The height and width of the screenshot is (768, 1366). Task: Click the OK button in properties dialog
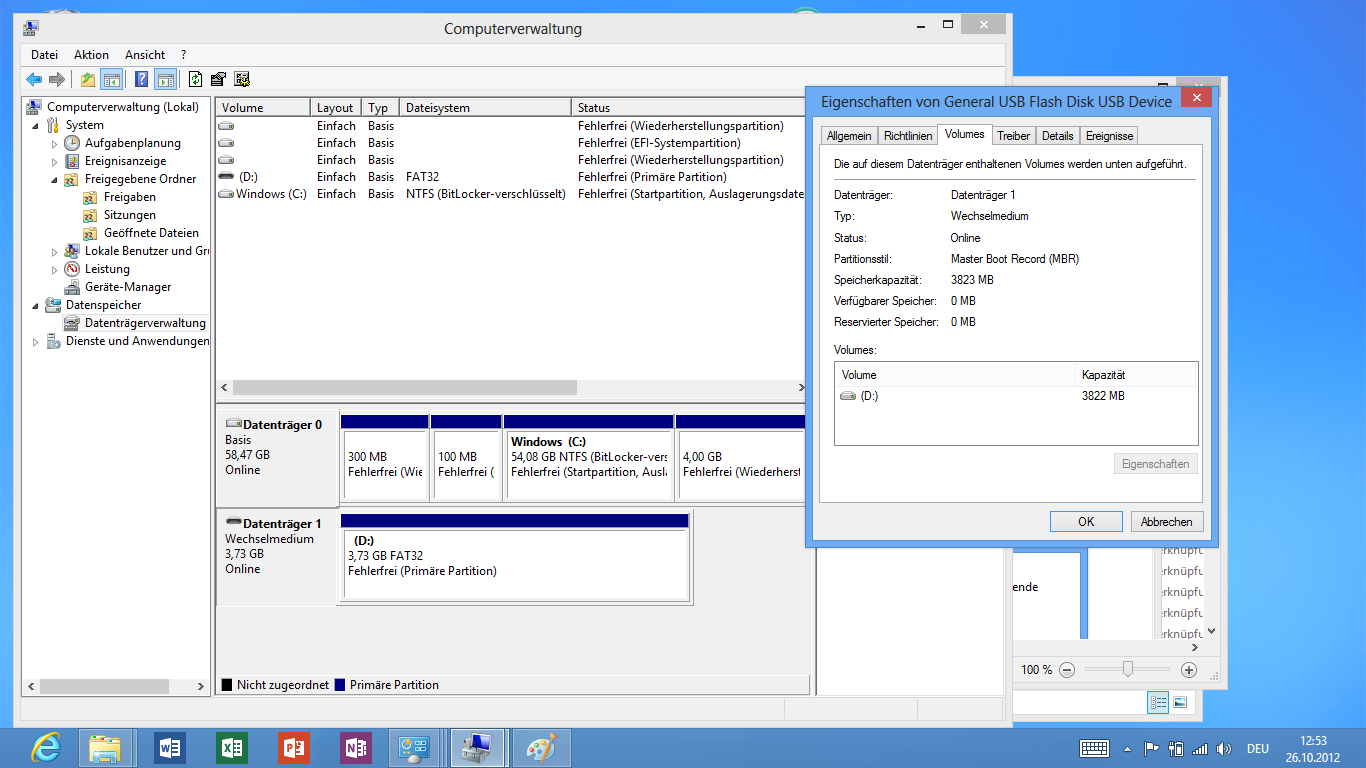1086,521
